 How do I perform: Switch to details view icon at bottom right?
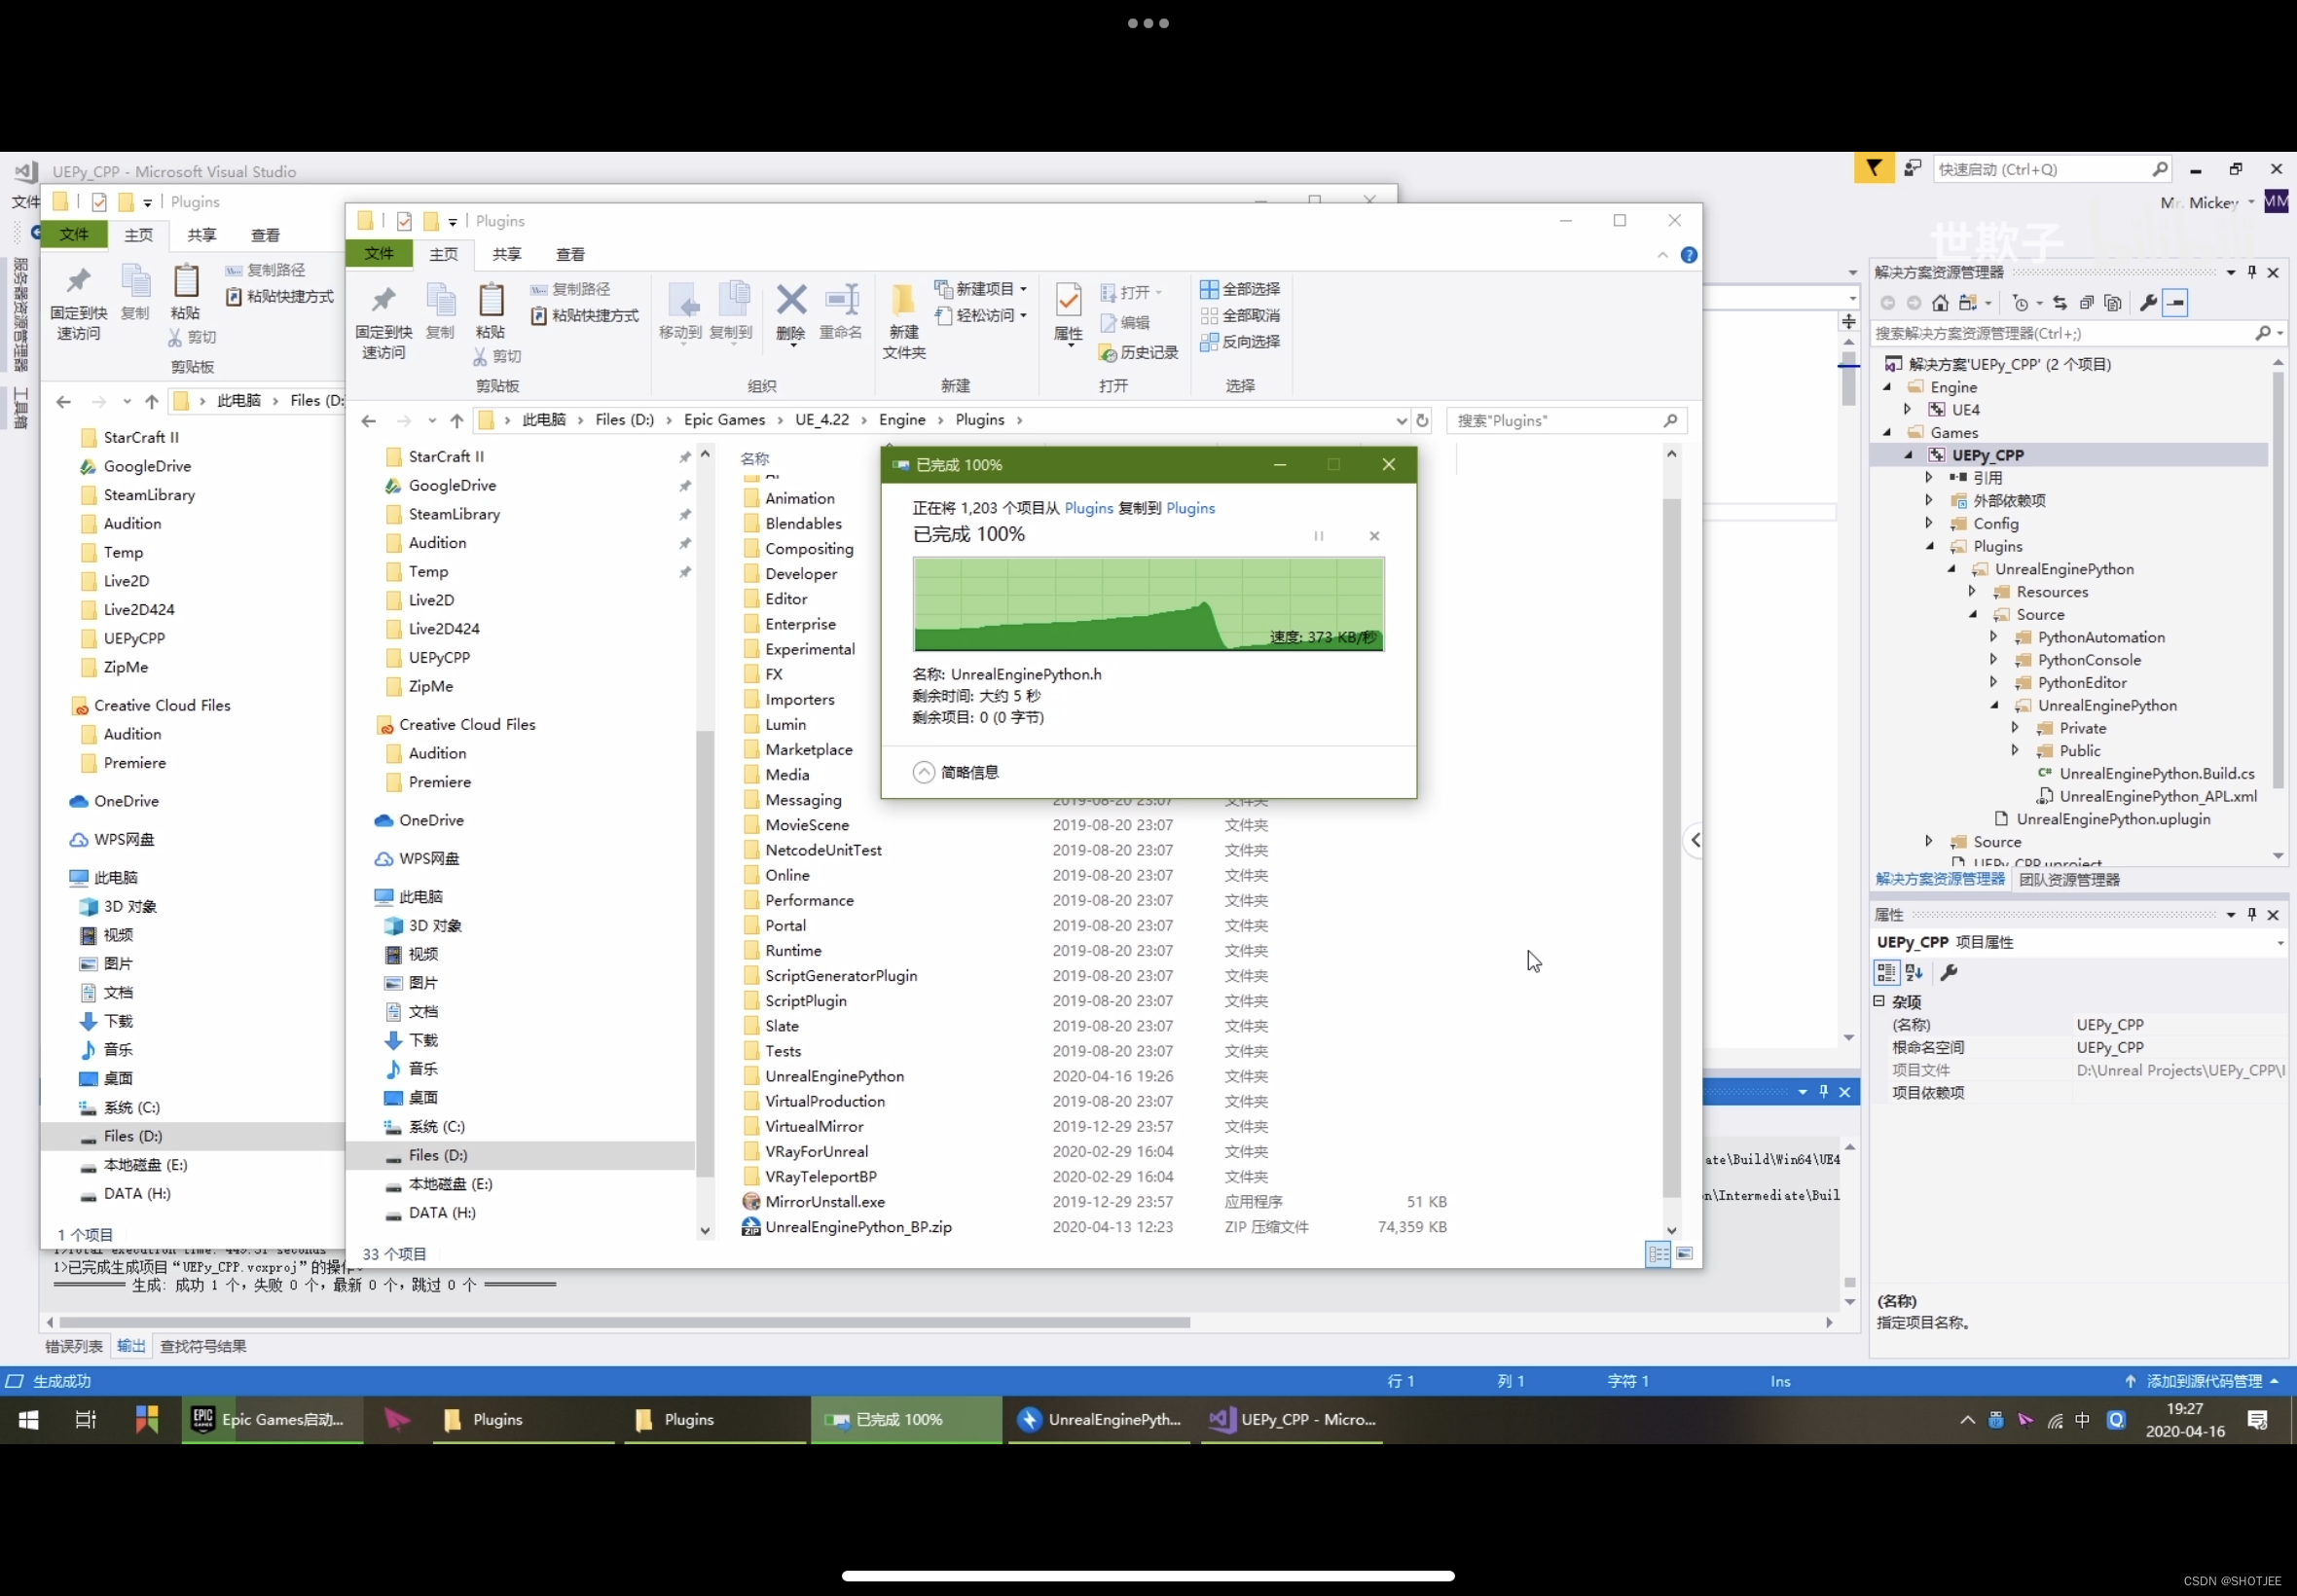coord(1658,1253)
